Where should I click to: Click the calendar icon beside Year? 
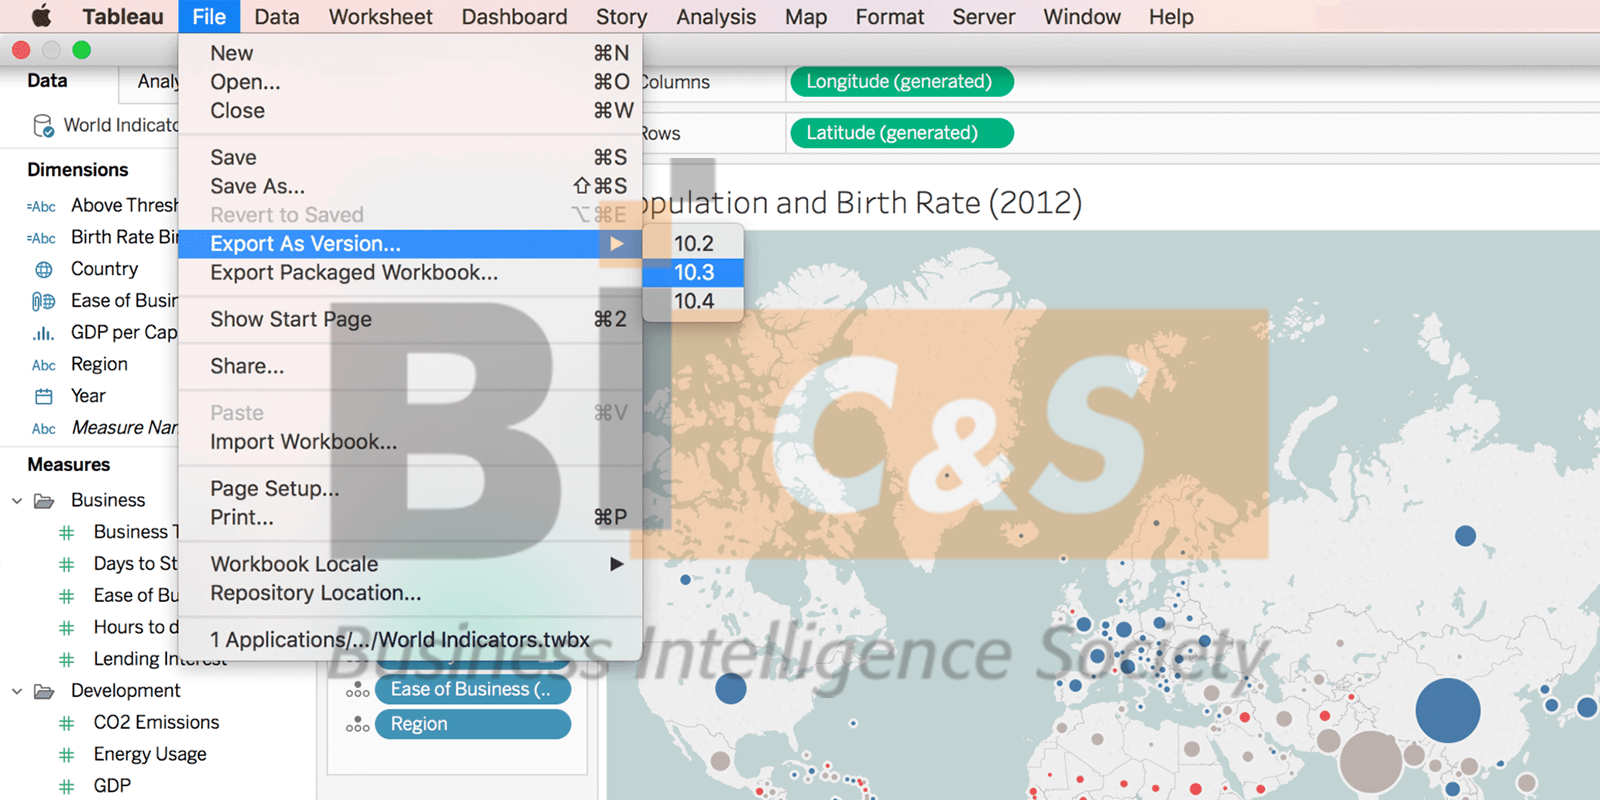pos(44,396)
